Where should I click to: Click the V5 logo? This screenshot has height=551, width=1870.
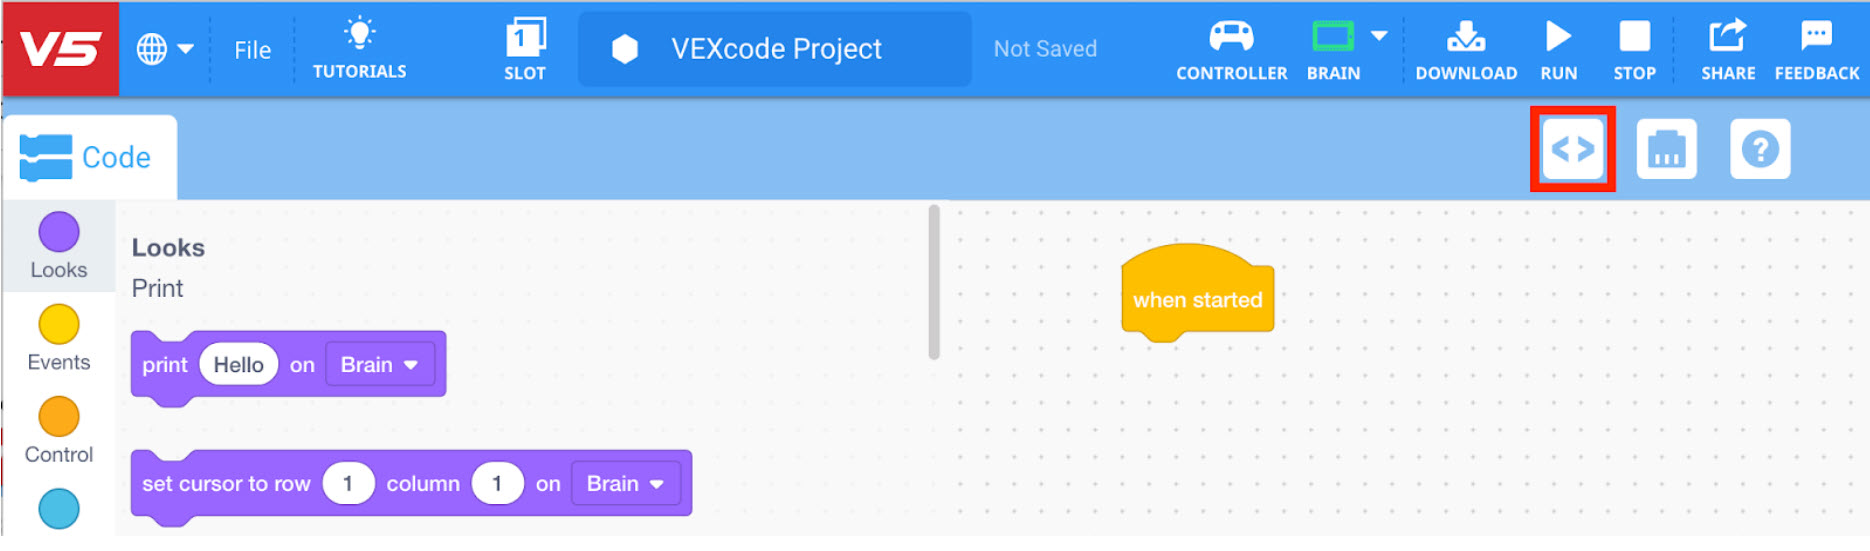[60, 48]
